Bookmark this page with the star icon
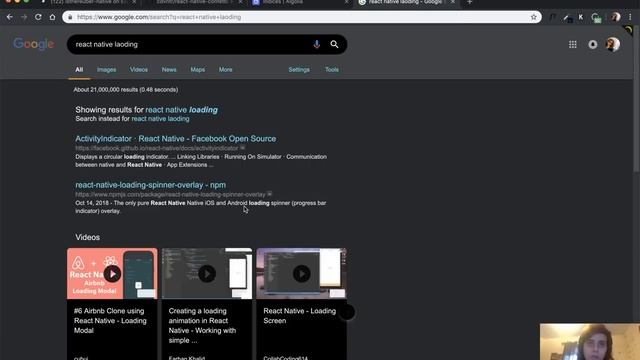640x360 pixels. pyautogui.click(x=533, y=17)
